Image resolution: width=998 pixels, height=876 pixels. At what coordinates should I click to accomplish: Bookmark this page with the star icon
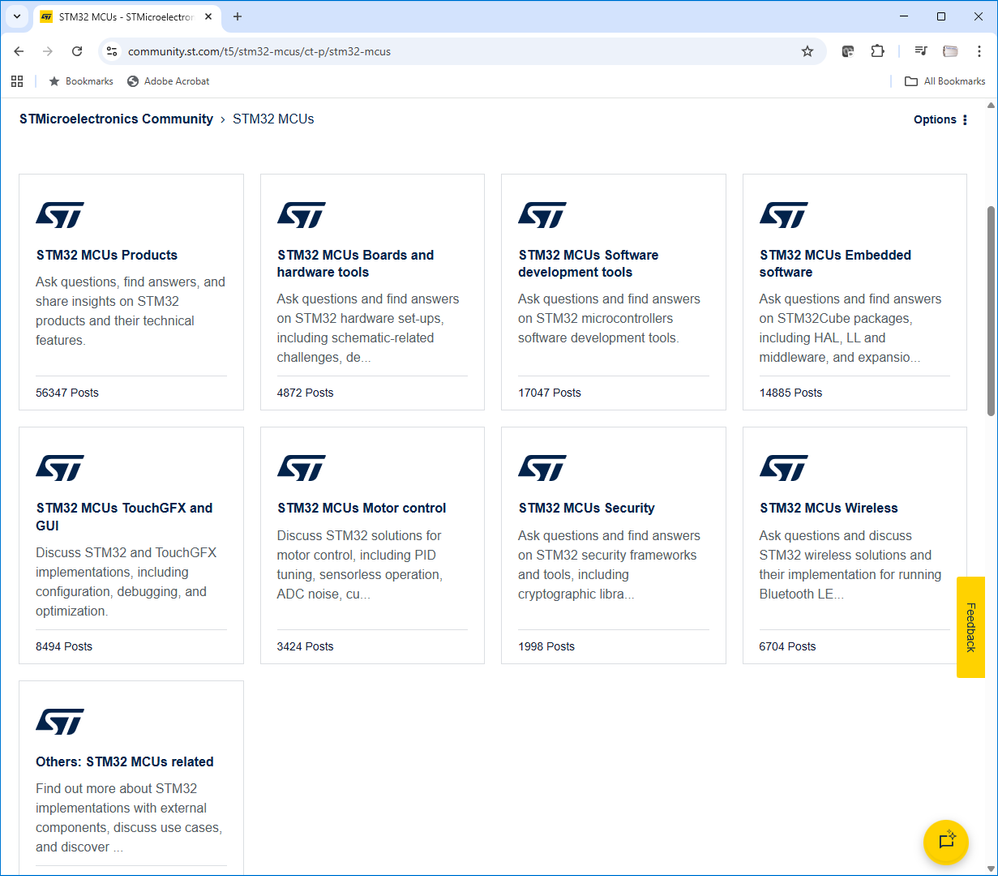807,52
